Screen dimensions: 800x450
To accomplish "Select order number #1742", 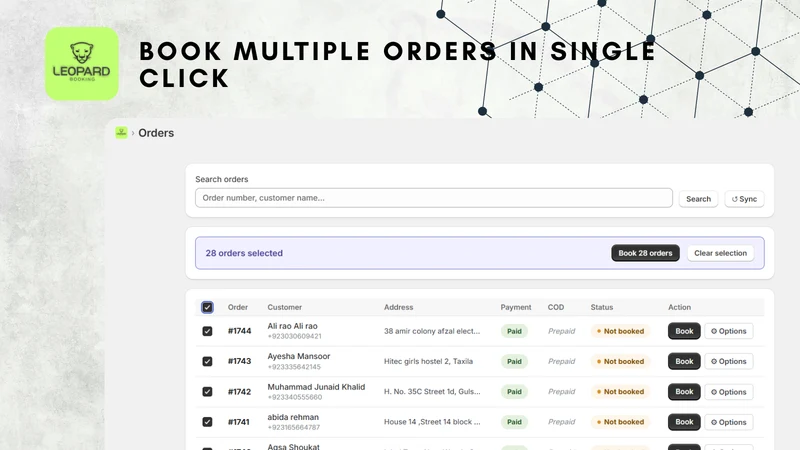I will coord(239,392).
